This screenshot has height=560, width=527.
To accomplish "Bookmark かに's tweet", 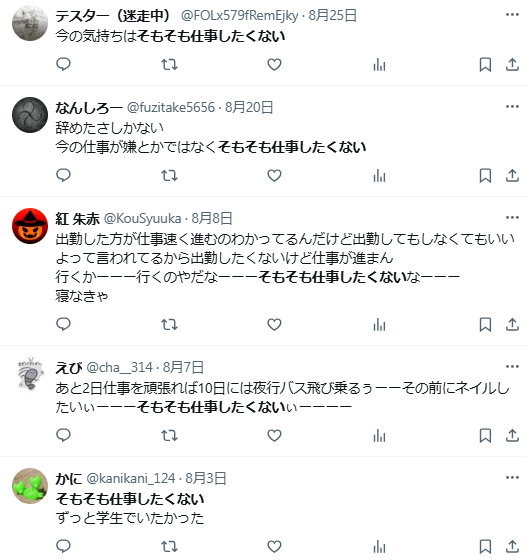I will click(485, 547).
